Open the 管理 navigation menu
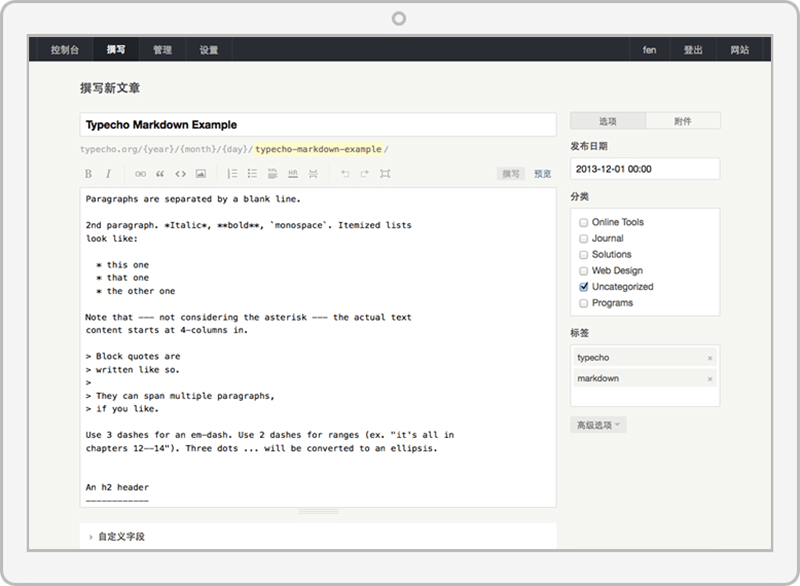Image resolution: width=800 pixels, height=586 pixels. pos(162,49)
